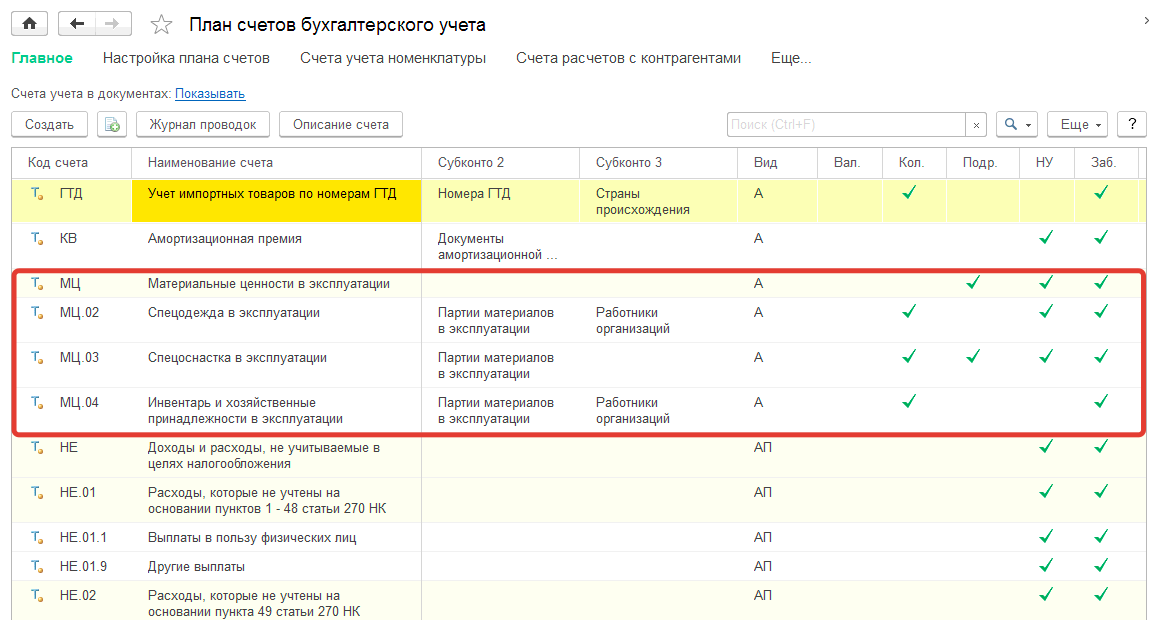This screenshot has height=620, width=1149.
Task: Add page to favorites with star
Action: (x=161, y=25)
